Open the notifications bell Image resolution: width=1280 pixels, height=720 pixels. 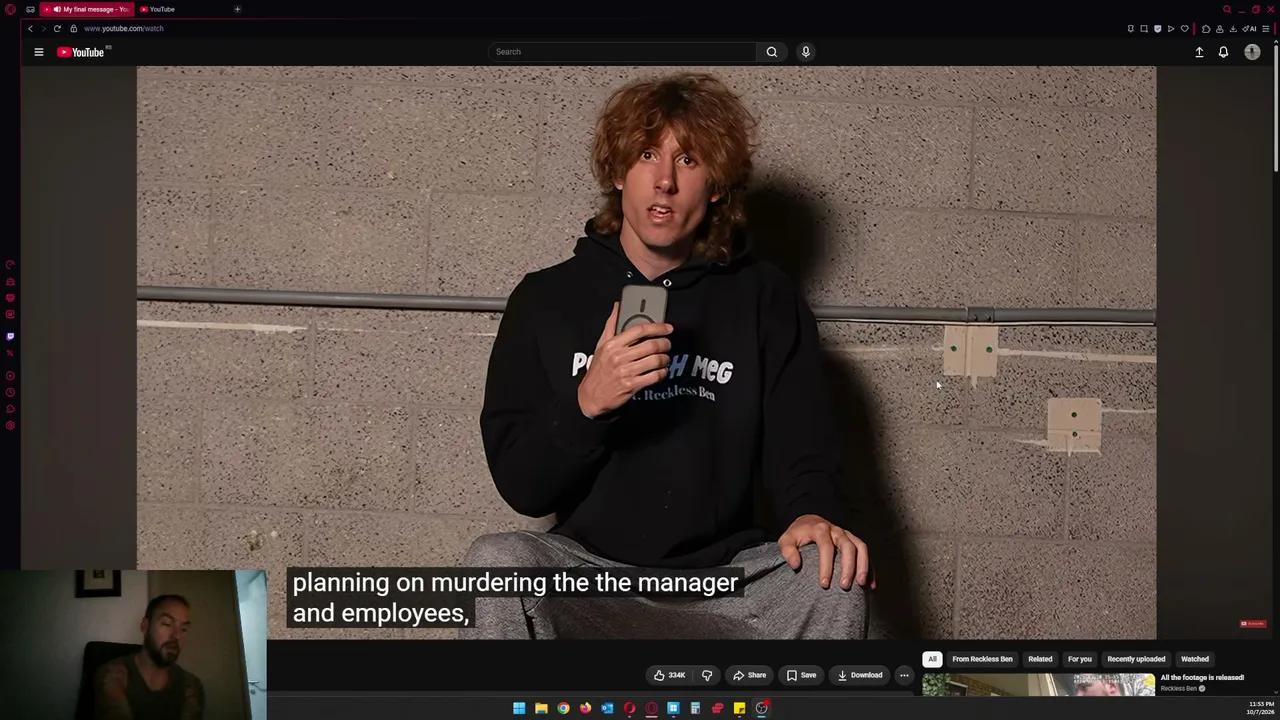(x=1223, y=52)
